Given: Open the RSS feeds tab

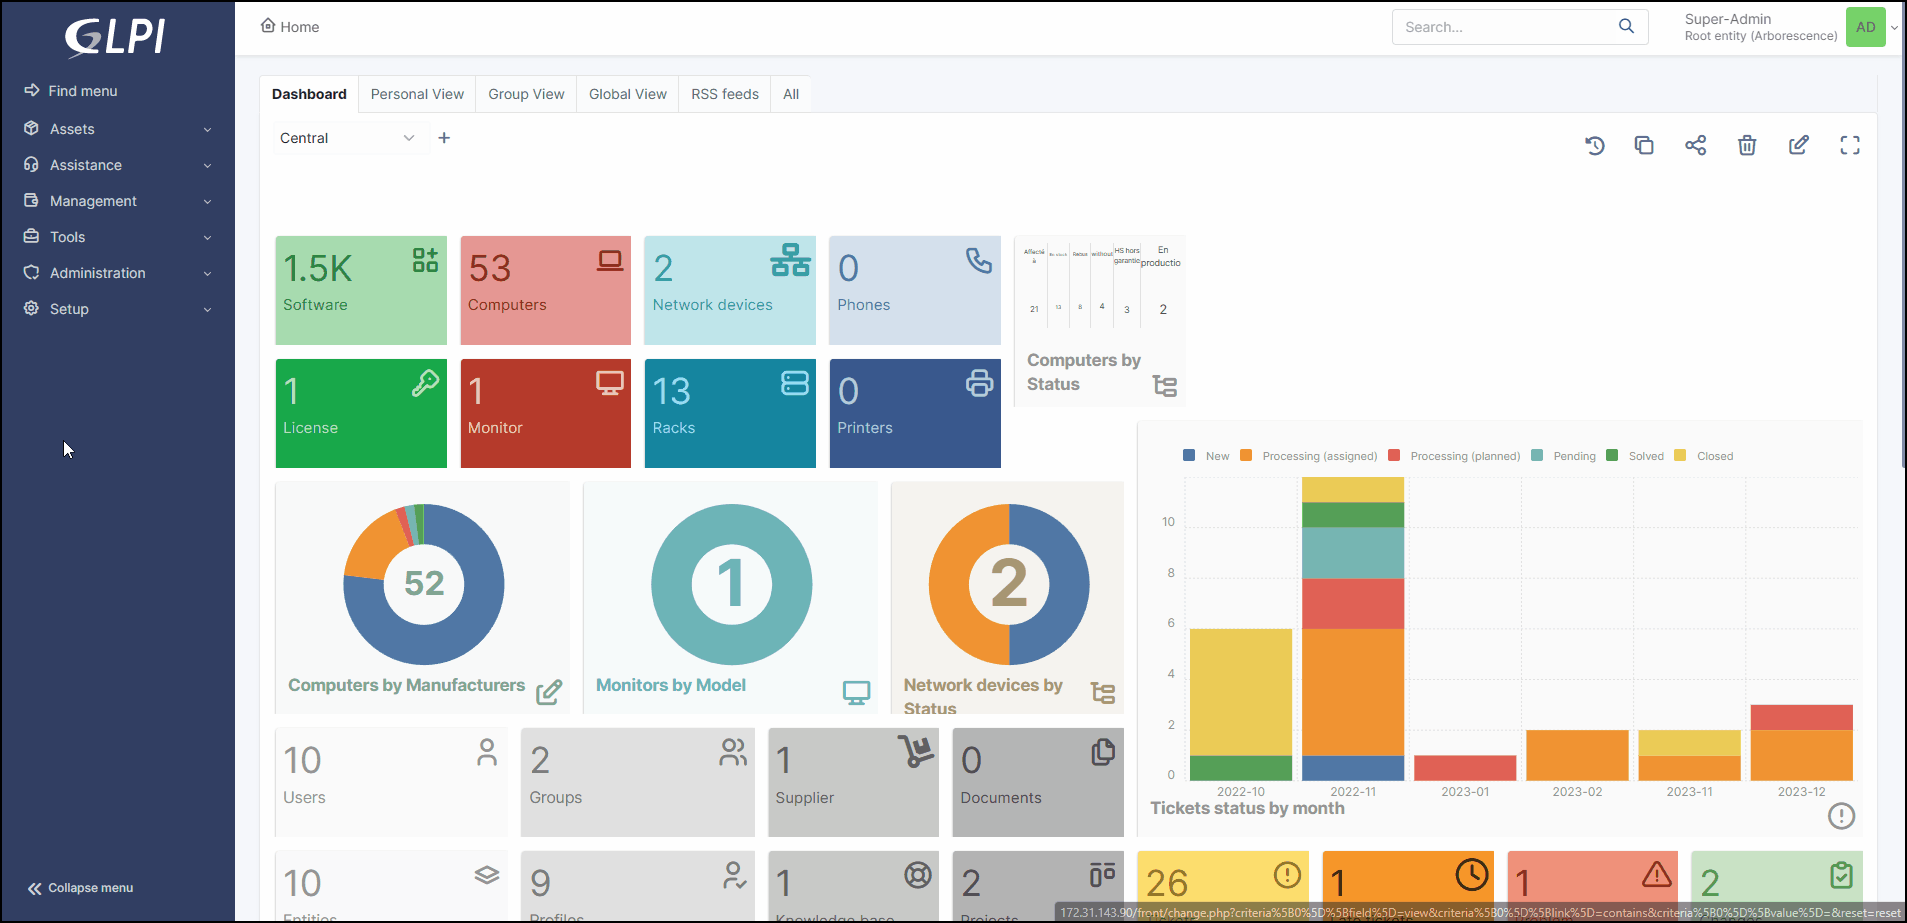Looking at the screenshot, I should pos(724,94).
